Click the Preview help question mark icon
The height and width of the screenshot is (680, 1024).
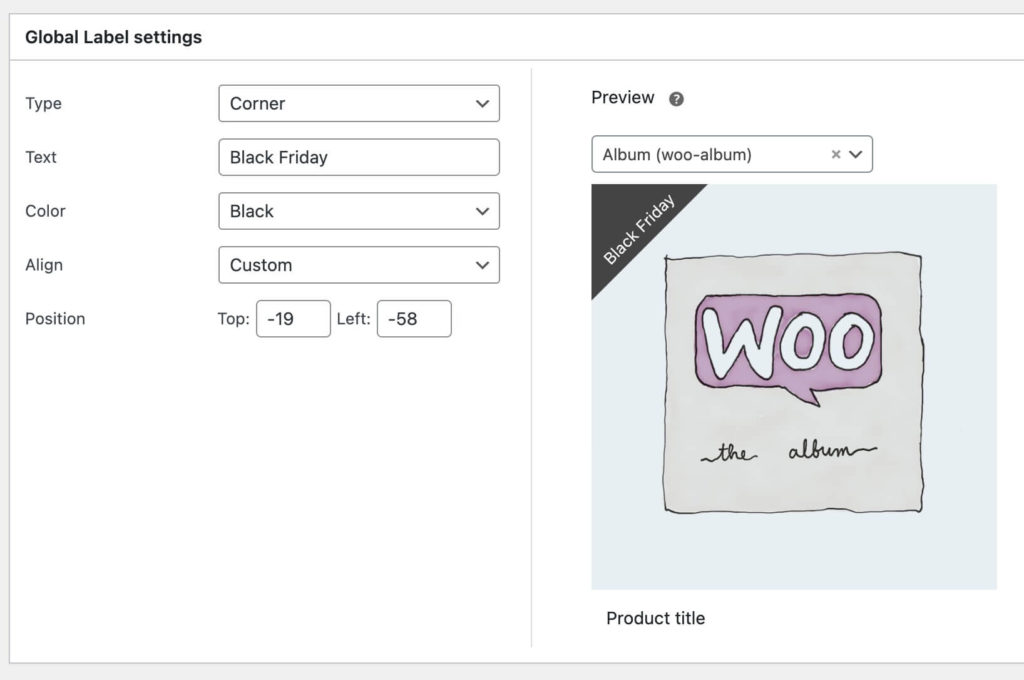[x=677, y=99]
